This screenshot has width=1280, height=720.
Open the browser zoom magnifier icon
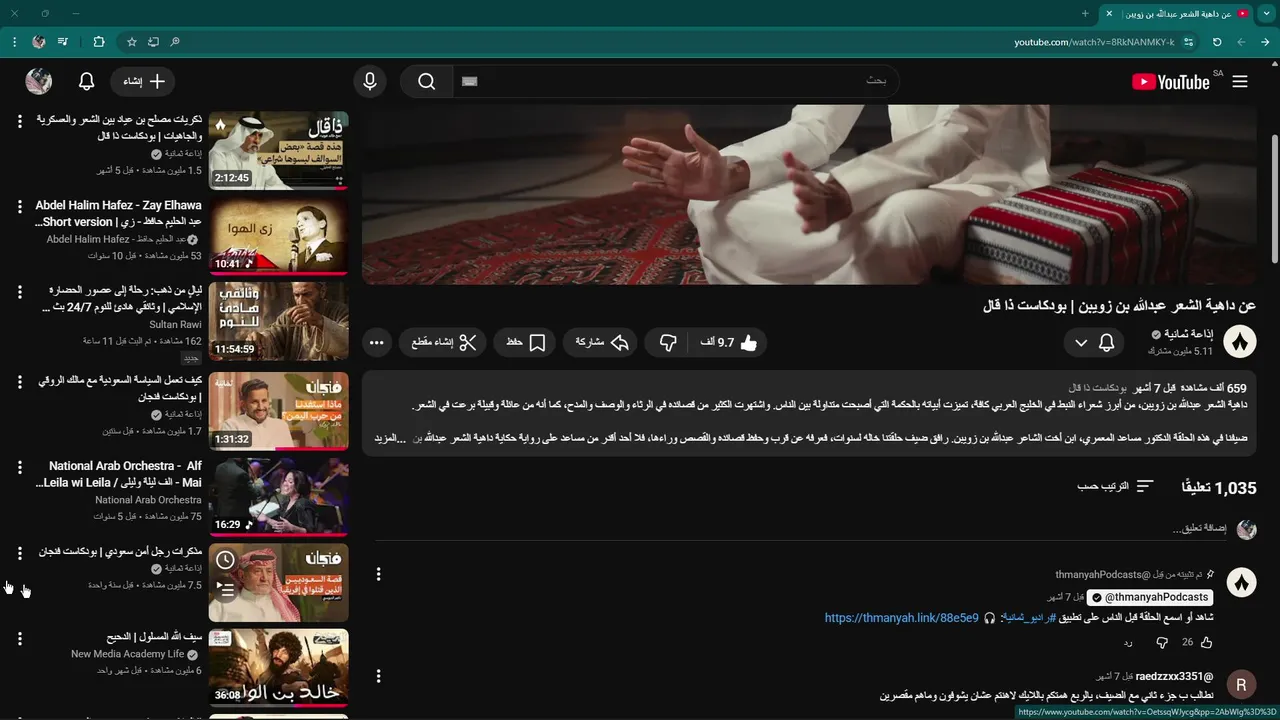coord(175,42)
